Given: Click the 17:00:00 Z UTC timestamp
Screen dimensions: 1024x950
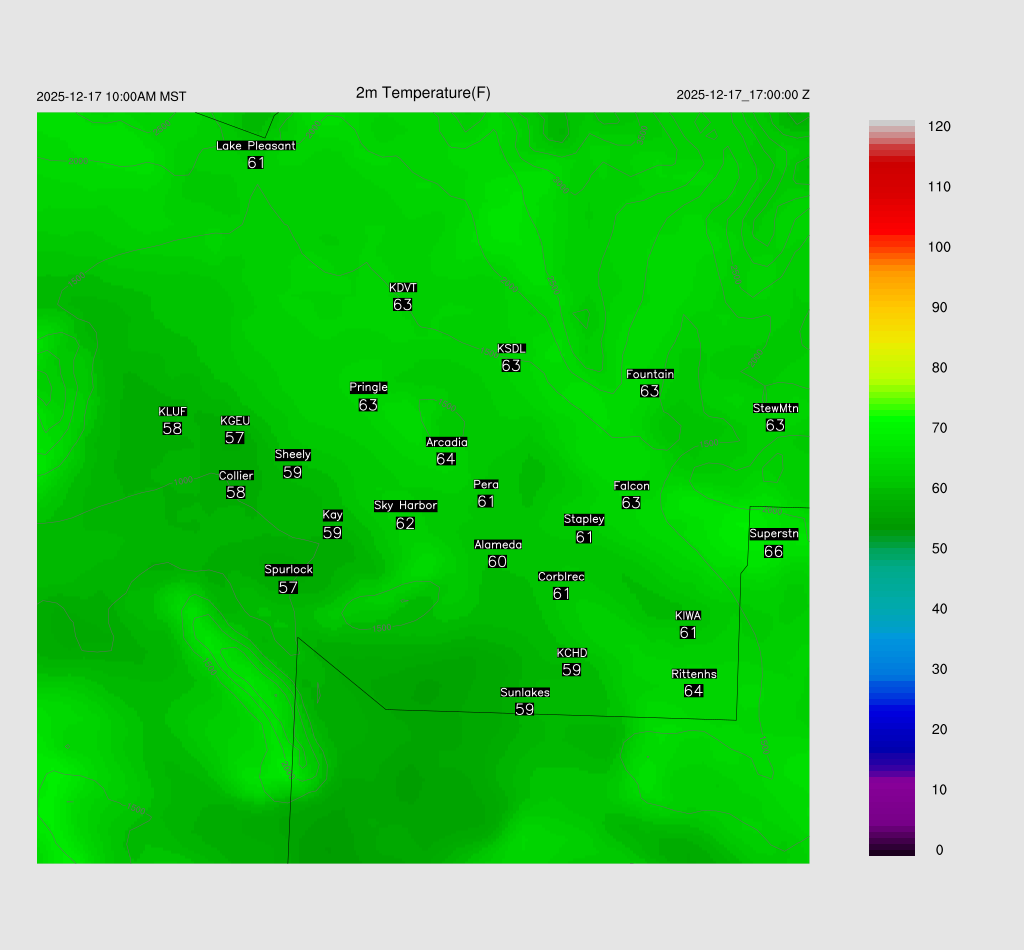Looking at the screenshot, I should [743, 95].
